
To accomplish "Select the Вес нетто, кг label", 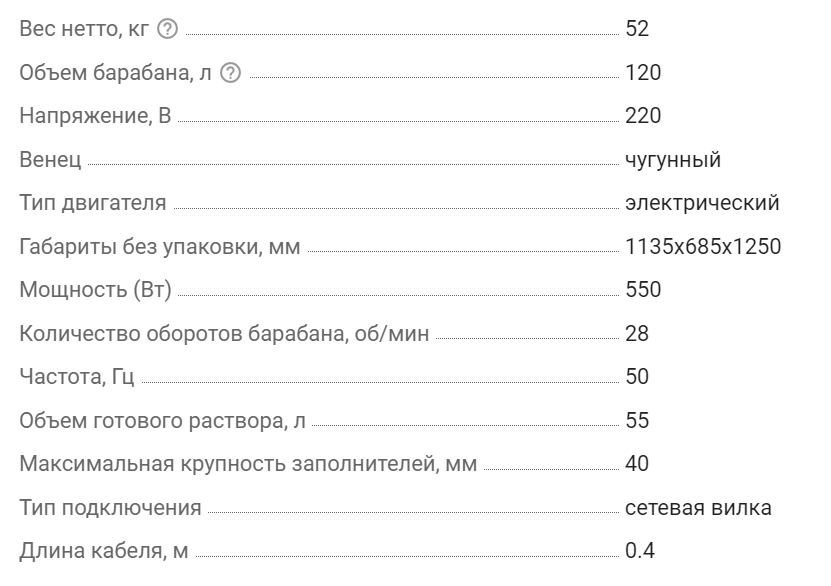I will click(84, 29).
